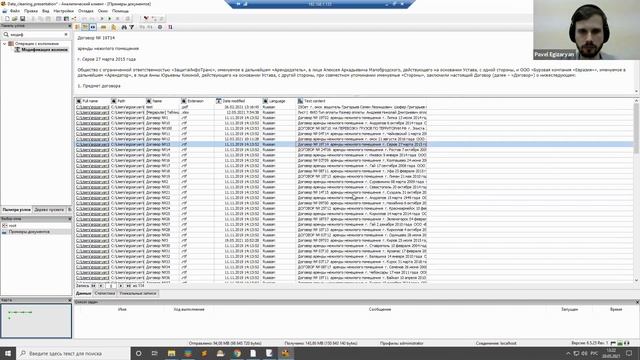Image resolution: width=640 pixels, height=360 pixels.
Task: Select the root item in the node selection panel
Action: click(12, 226)
